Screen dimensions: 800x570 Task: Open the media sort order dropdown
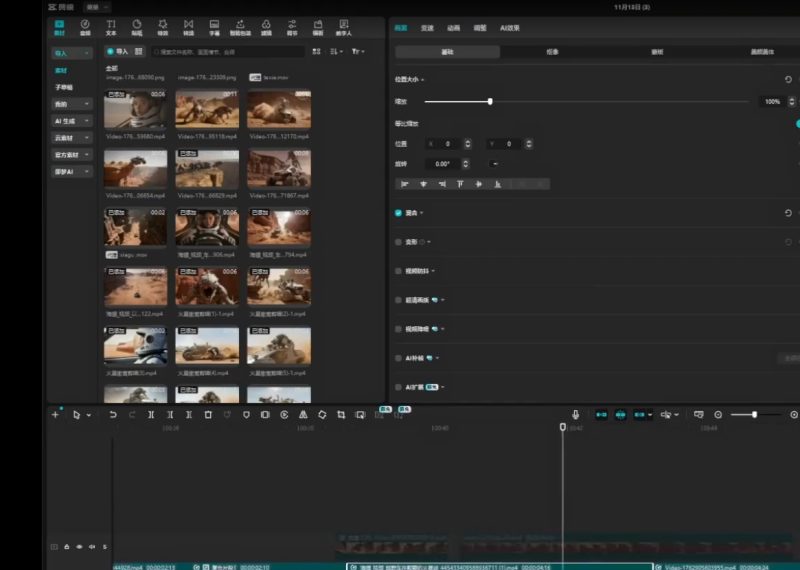(337, 52)
